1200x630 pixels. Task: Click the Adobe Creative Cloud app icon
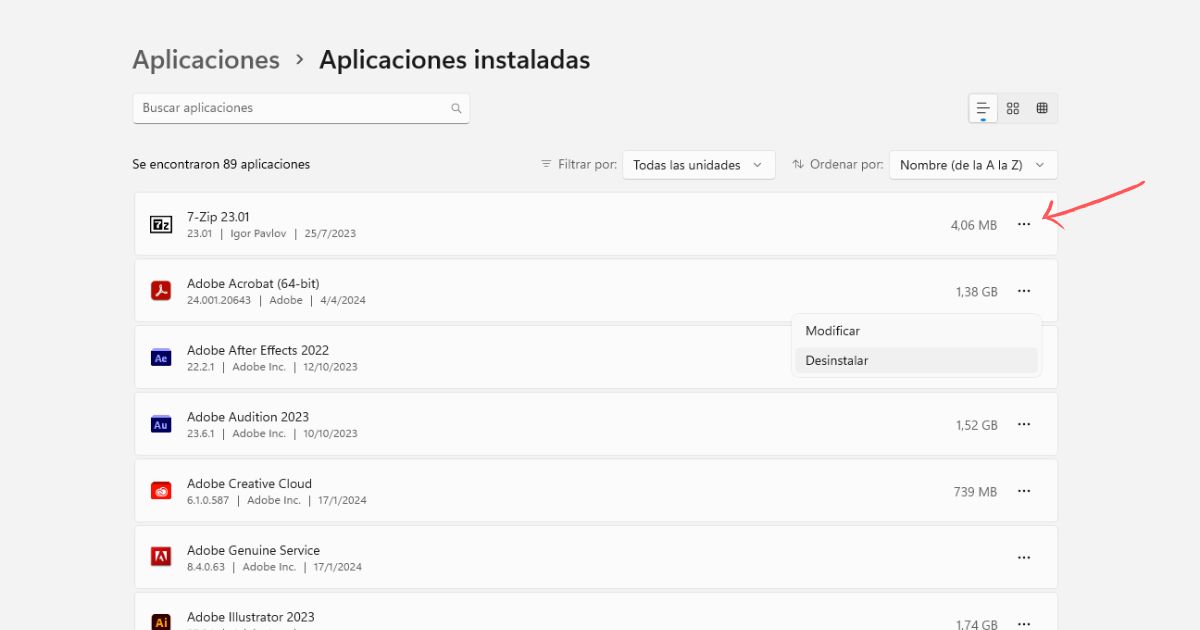[160, 491]
